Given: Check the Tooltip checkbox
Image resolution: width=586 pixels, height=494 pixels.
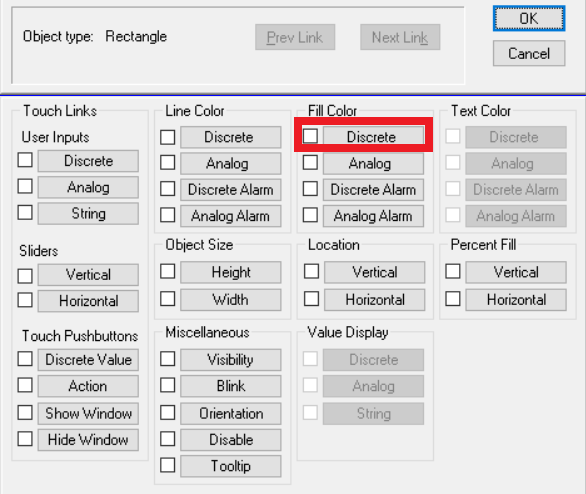Looking at the screenshot, I should coord(167,465).
